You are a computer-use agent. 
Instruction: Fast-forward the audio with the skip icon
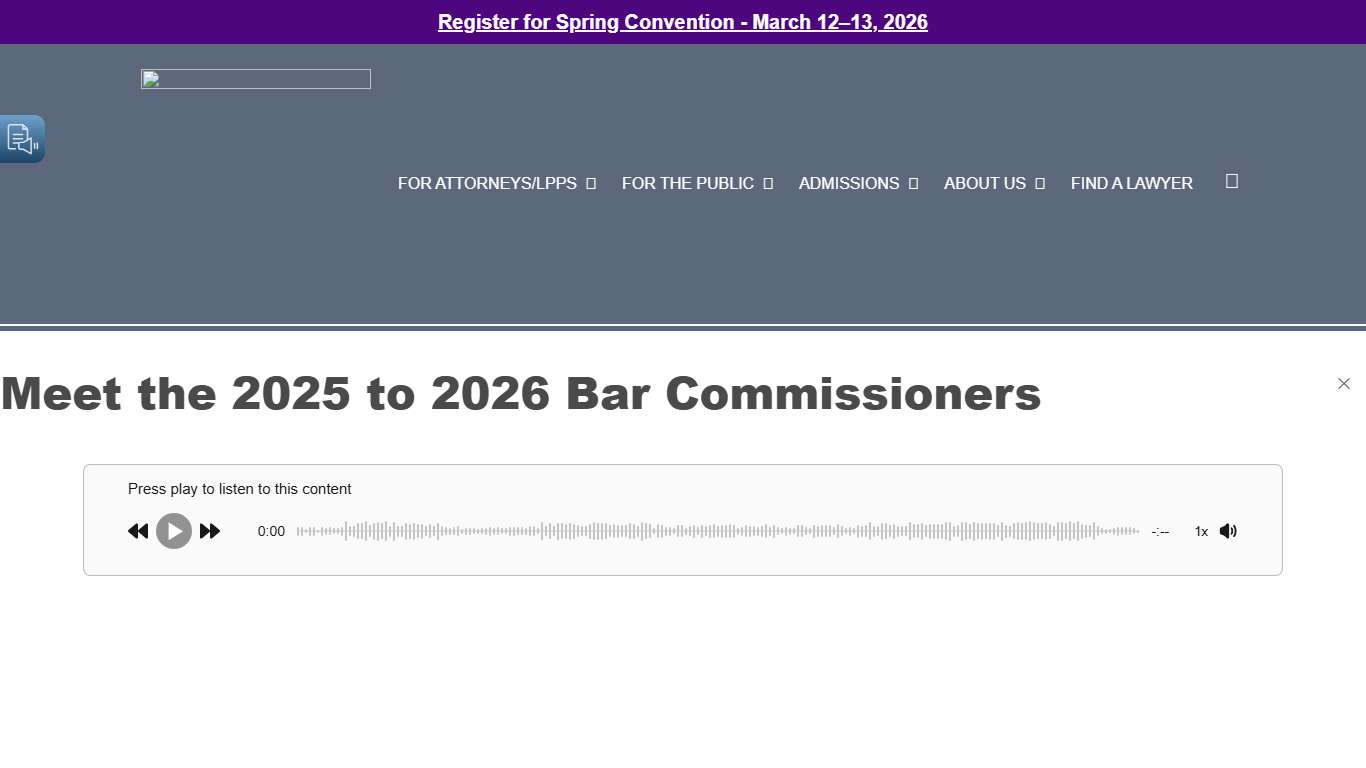210,531
